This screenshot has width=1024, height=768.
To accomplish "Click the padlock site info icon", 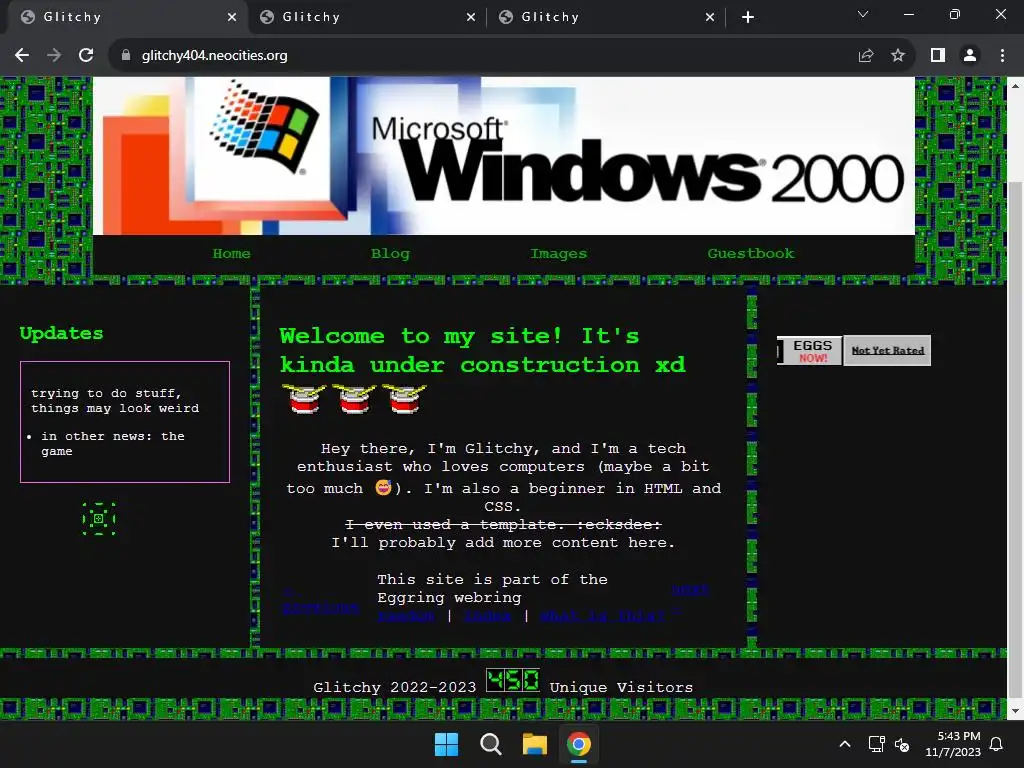I will tap(126, 56).
